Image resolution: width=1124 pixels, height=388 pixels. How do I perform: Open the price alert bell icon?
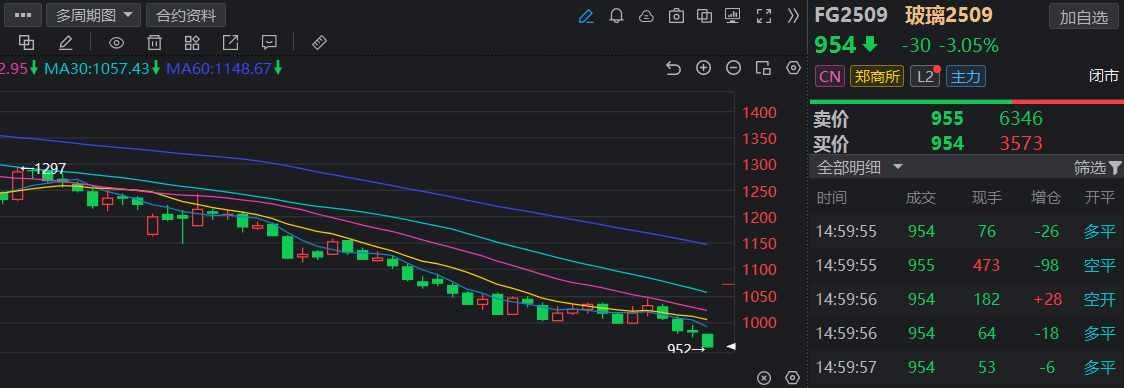pyautogui.click(x=616, y=16)
